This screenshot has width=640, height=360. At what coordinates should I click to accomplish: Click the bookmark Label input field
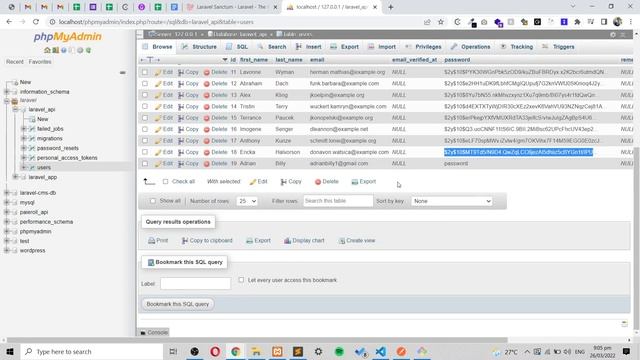click(196, 283)
